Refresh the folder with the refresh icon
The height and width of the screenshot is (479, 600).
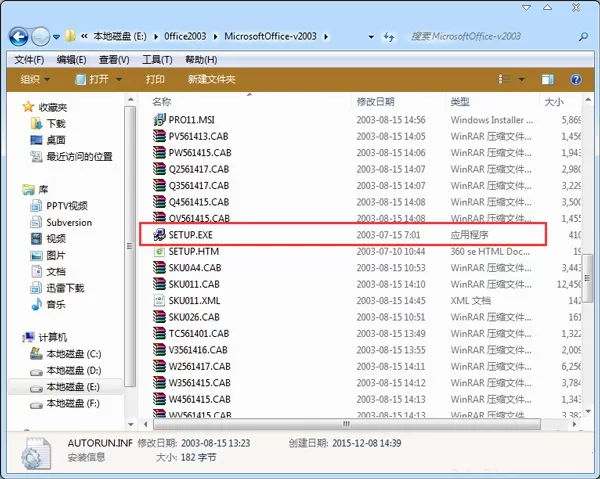click(389, 37)
